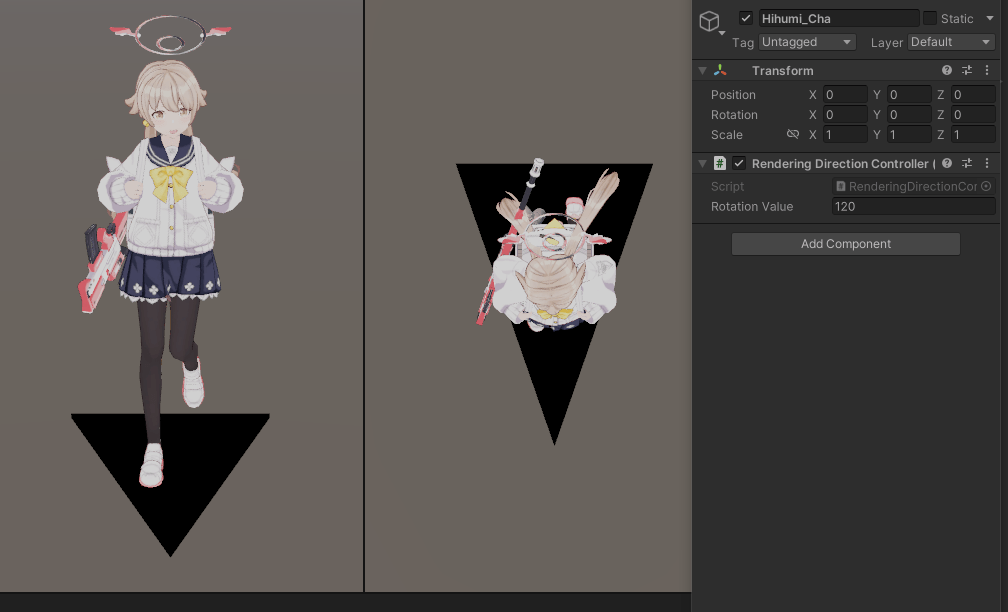Enable the Static checkbox
1008x612 pixels.
point(930,18)
